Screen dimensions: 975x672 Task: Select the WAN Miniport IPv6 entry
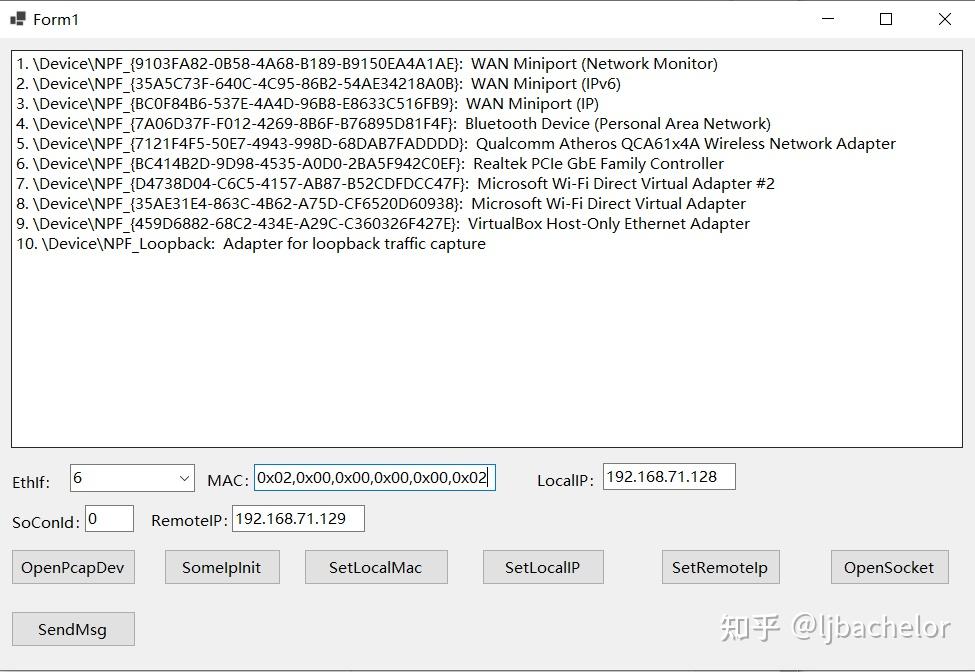[330, 83]
